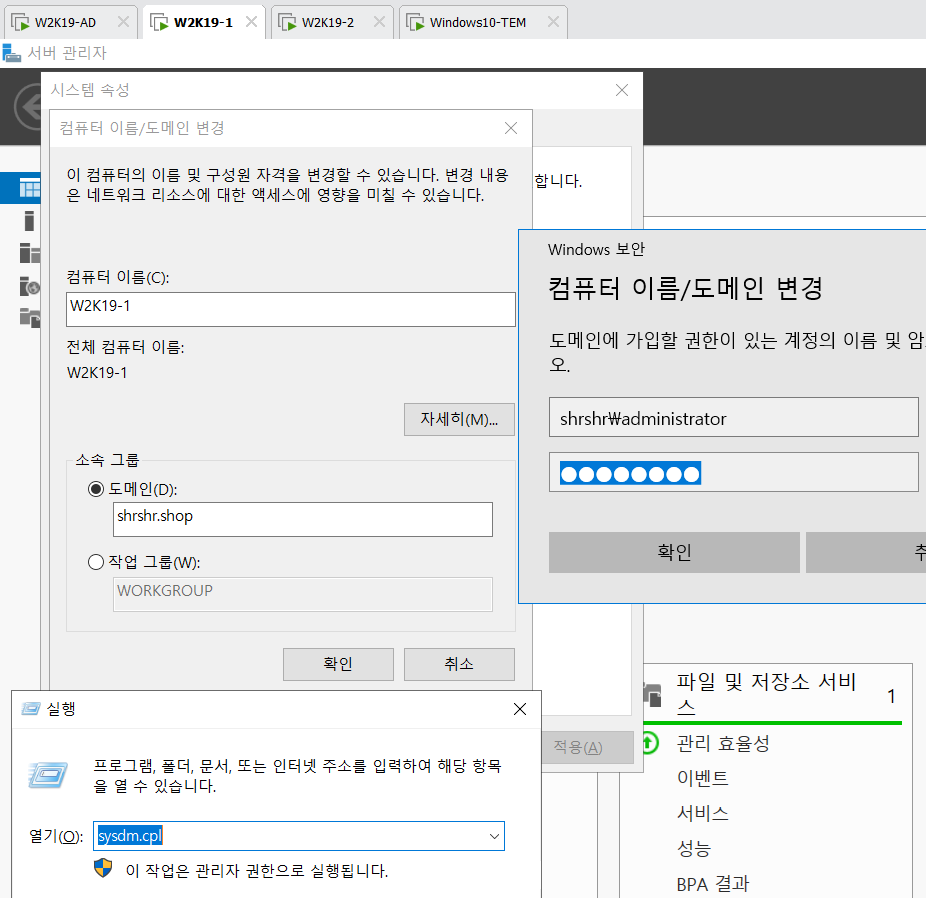The height and width of the screenshot is (898, 926).
Task: Click the 자세히(M)... button
Action: tap(459, 419)
